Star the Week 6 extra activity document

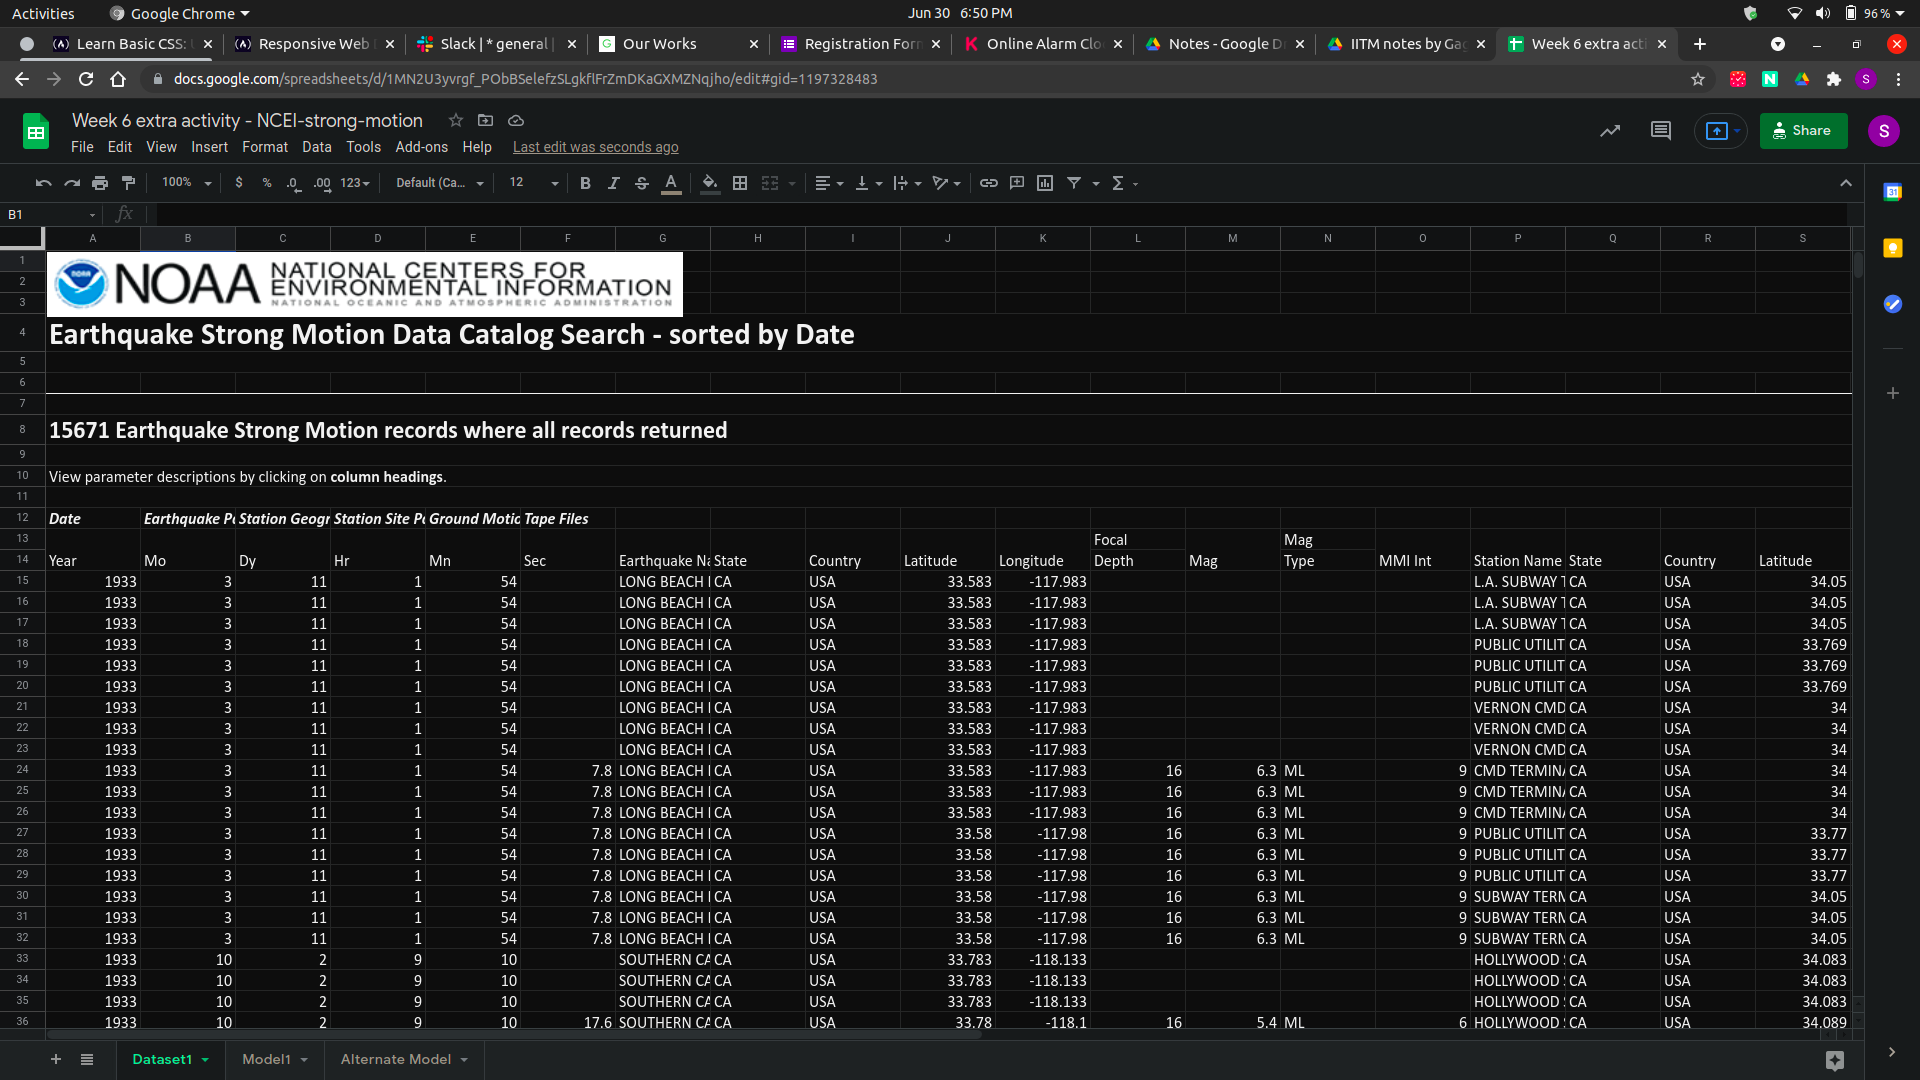pyautogui.click(x=456, y=120)
